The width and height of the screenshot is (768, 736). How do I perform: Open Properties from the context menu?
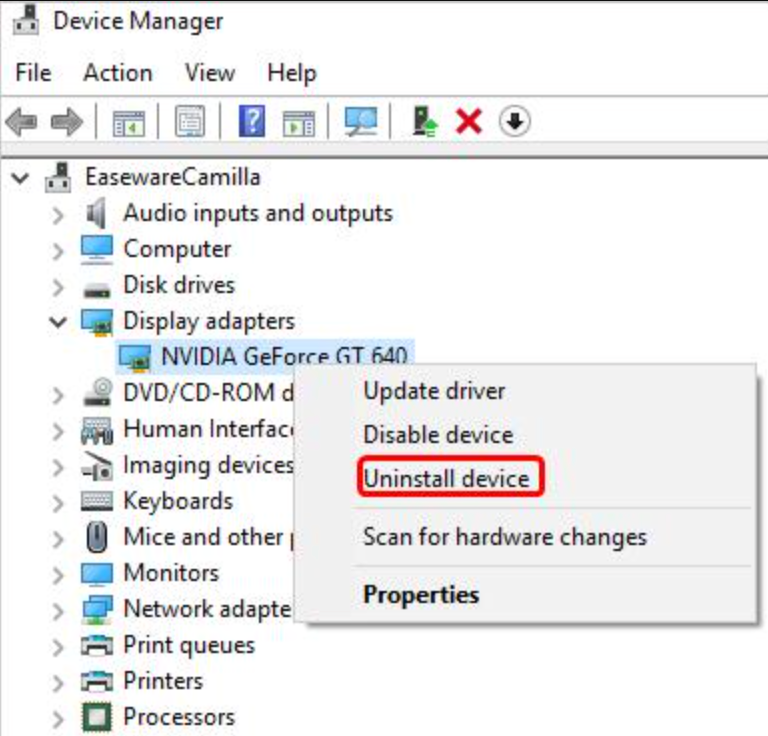point(421,595)
